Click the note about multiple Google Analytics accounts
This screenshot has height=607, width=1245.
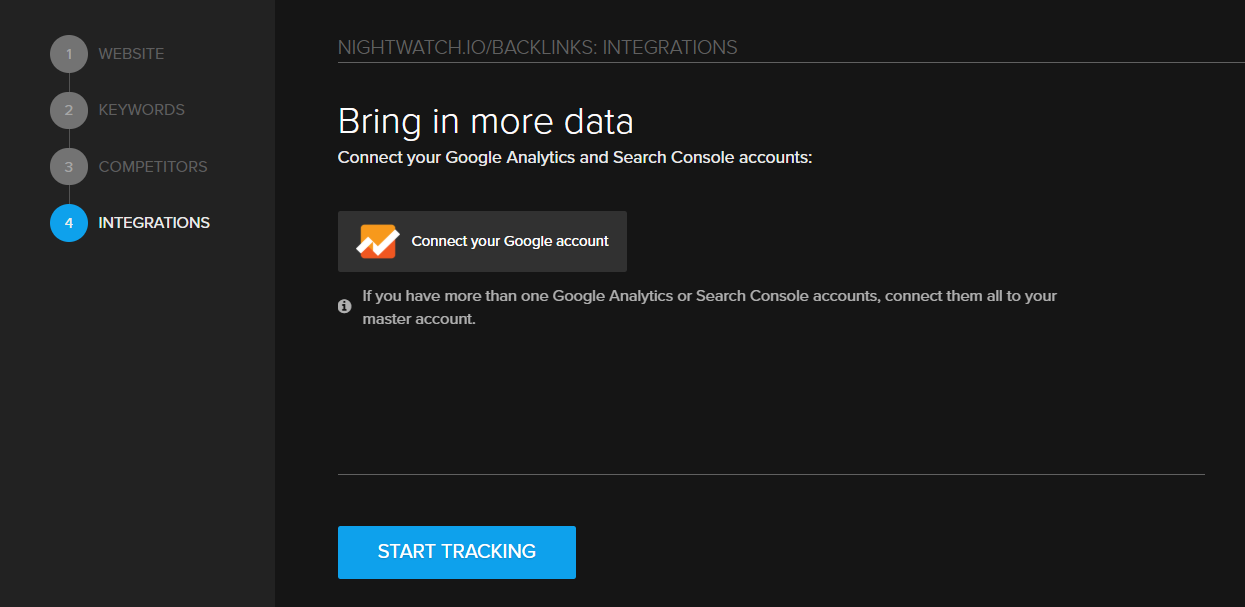coord(710,307)
